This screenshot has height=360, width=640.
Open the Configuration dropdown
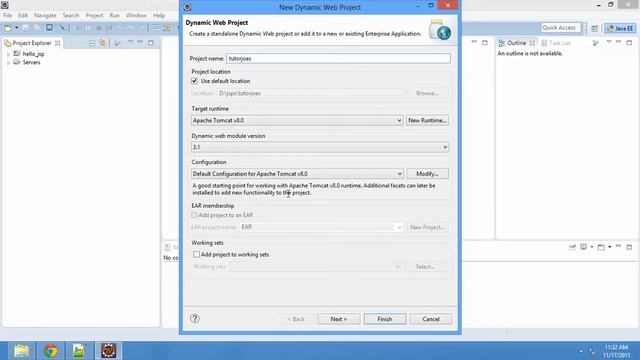[x=297, y=173]
